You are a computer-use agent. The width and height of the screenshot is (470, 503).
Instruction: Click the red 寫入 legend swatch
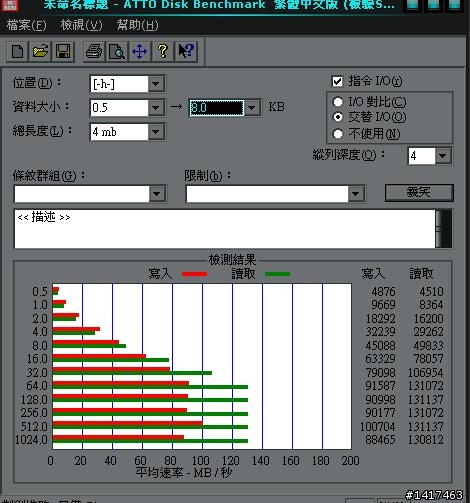[x=195, y=274]
